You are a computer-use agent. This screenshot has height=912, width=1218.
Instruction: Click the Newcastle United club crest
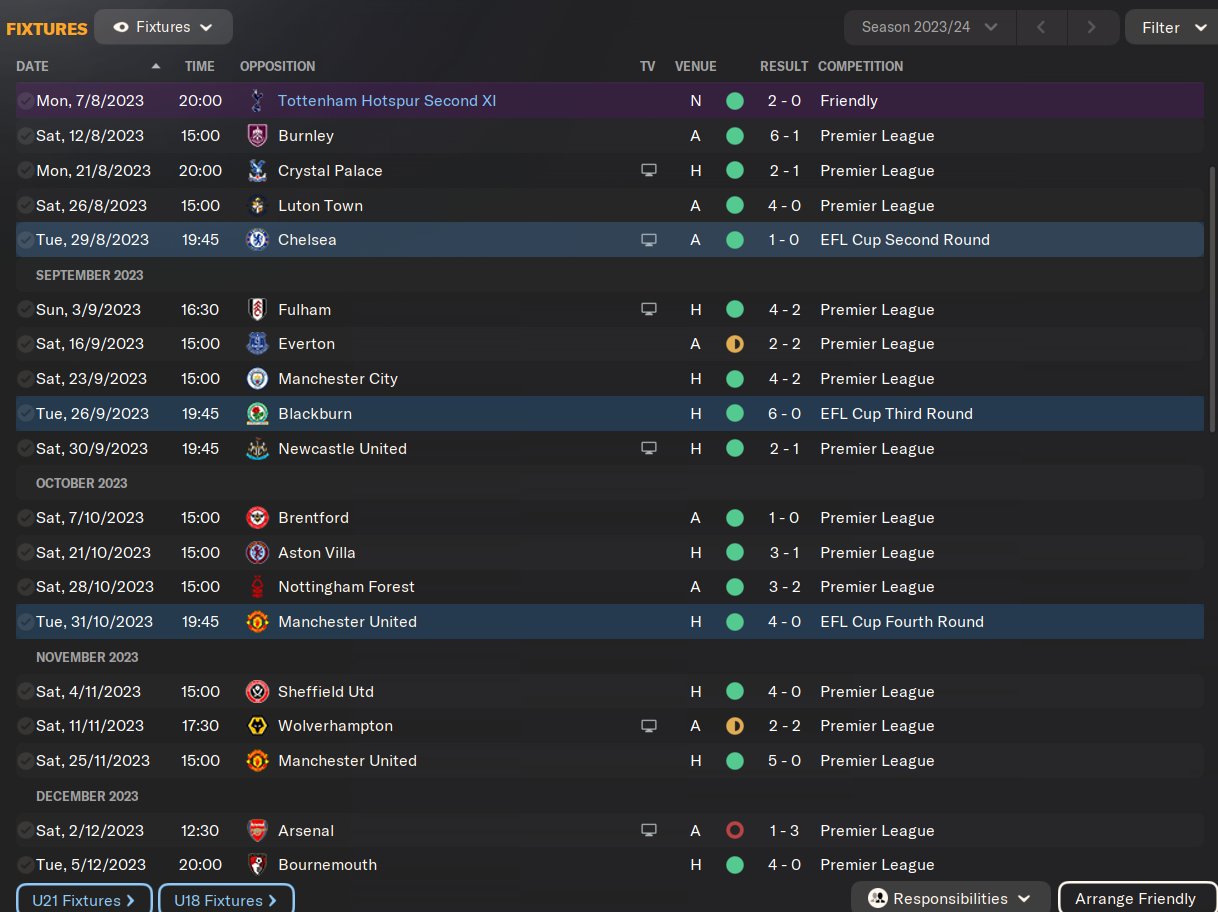pos(257,449)
